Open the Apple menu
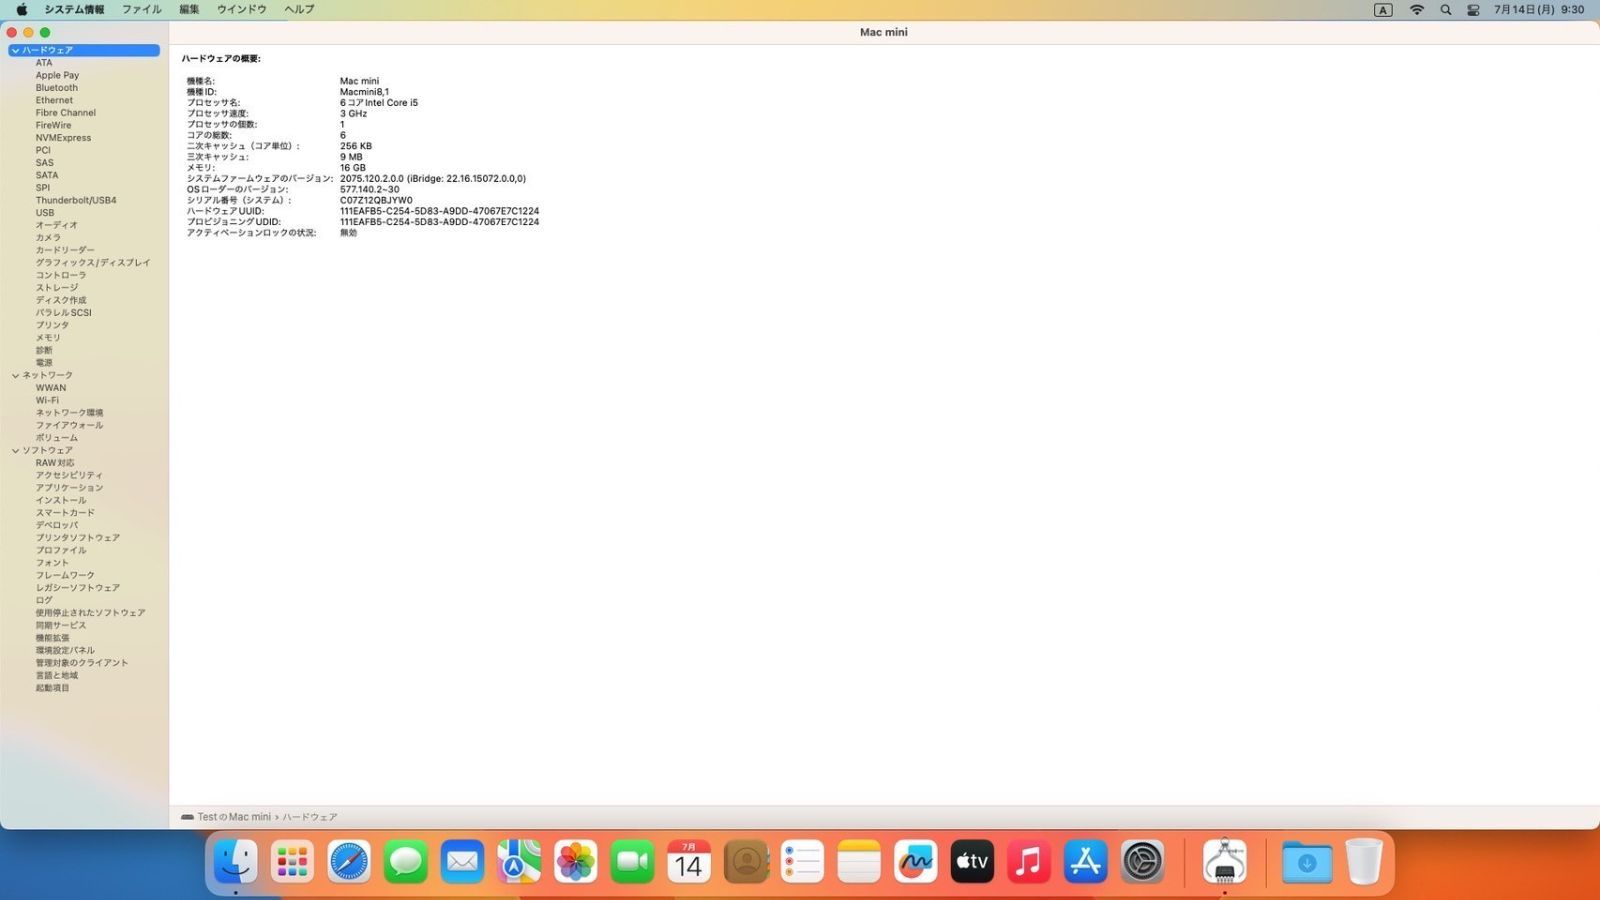Screen dimensions: 1600x900 coord(21,9)
